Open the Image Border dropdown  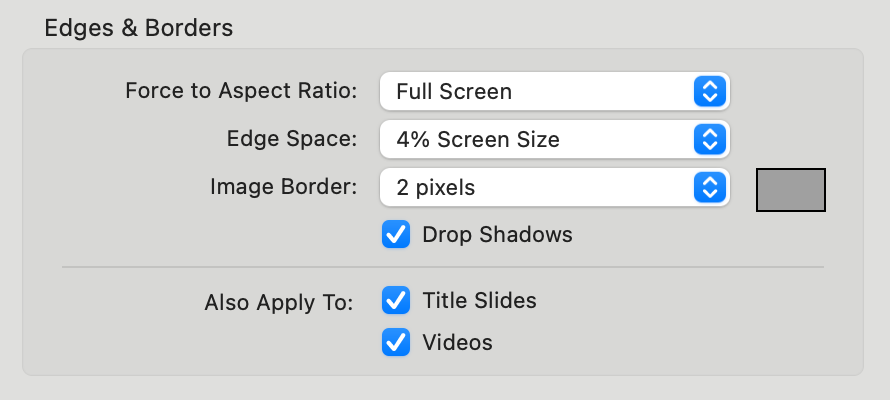click(554, 186)
